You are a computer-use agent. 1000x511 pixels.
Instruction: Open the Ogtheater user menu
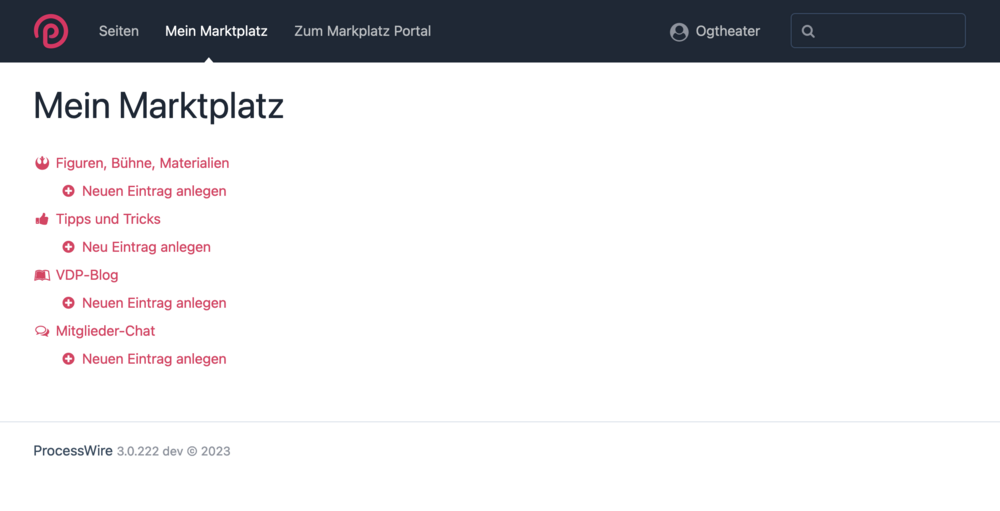727,31
